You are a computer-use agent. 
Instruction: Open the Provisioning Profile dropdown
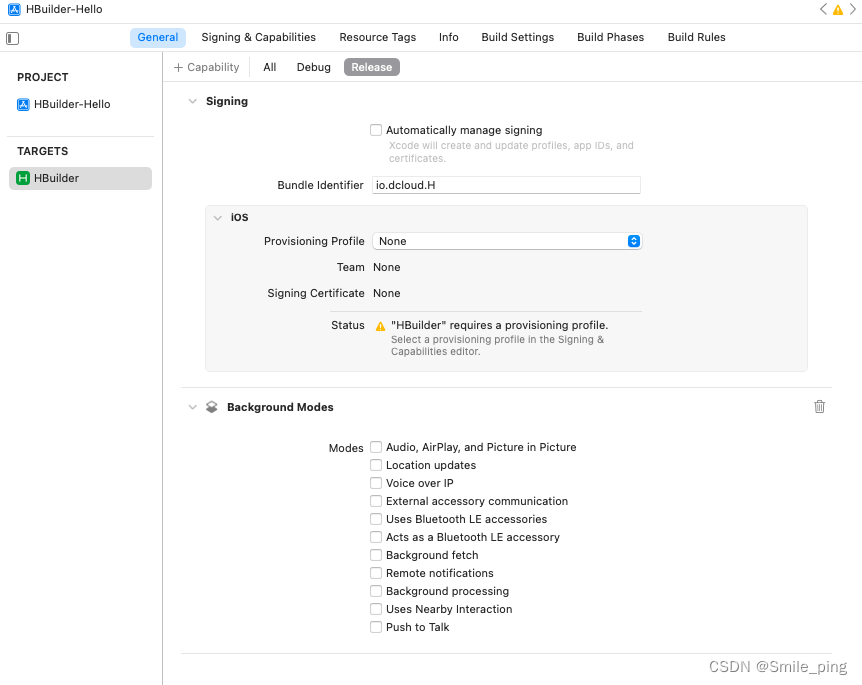(x=507, y=241)
